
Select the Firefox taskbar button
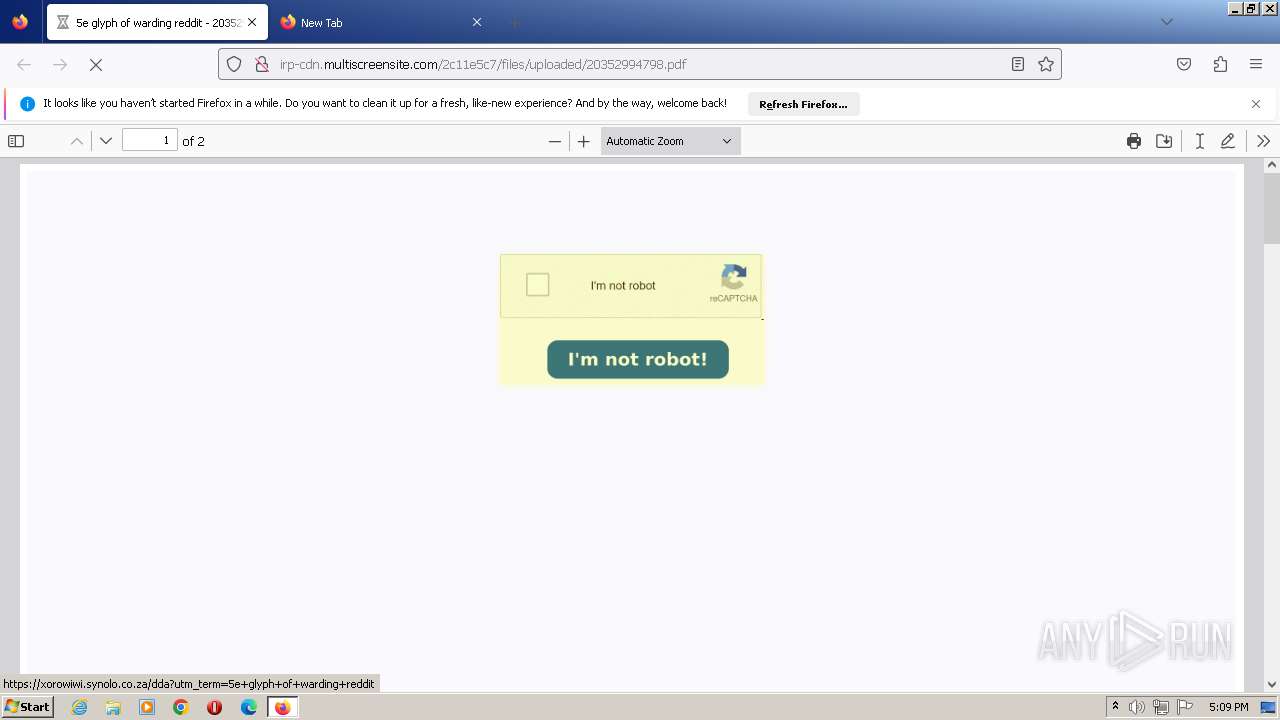[x=283, y=707]
